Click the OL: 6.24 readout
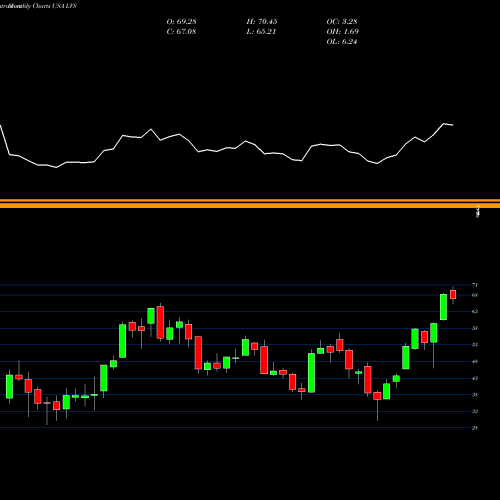Image resolution: width=500 pixels, height=500 pixels. [342, 42]
